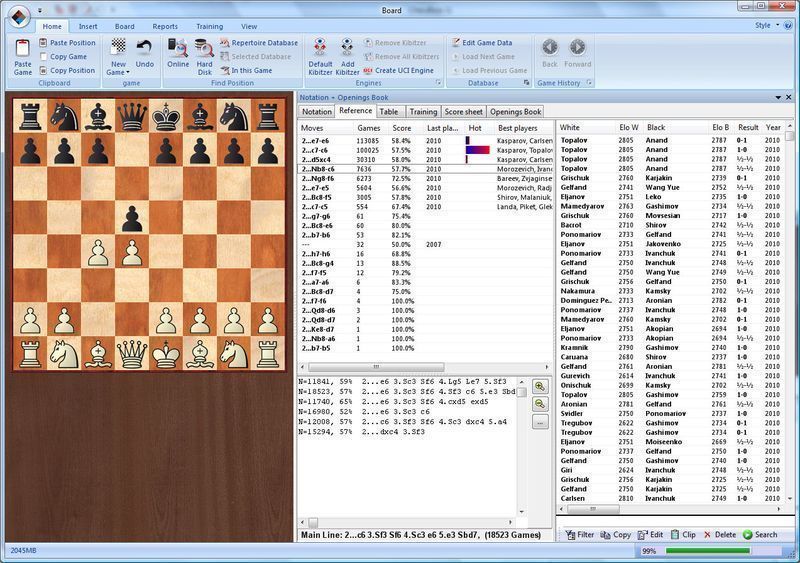Click the Hard Disk search icon
This screenshot has width=800, height=563.
pos(205,55)
